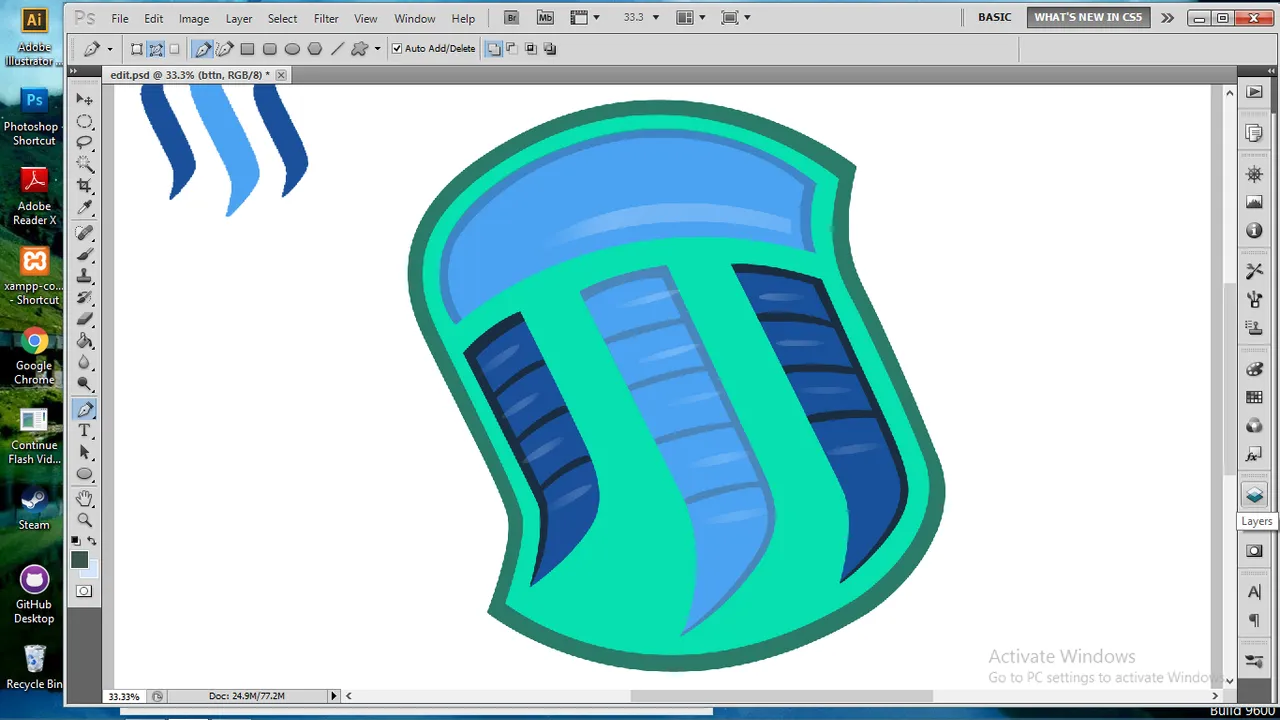Open the foreground color swatch
Screen dimensions: 1280x720
pyautogui.click(x=79, y=560)
